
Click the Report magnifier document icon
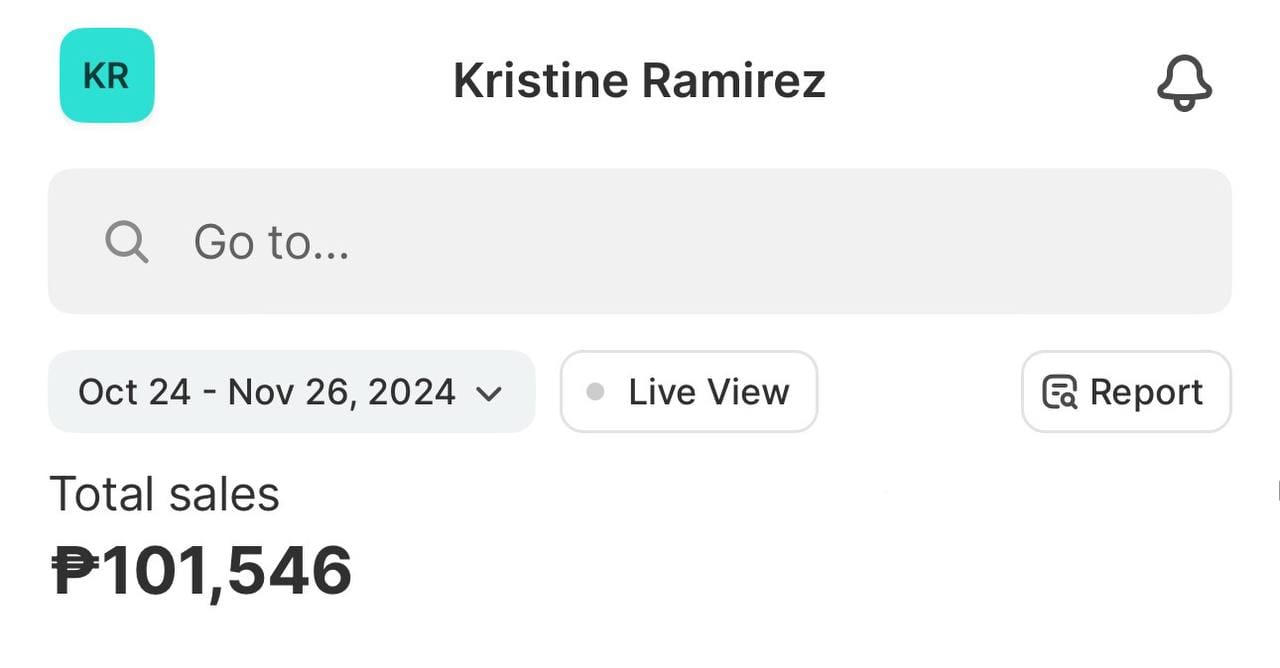click(1060, 392)
